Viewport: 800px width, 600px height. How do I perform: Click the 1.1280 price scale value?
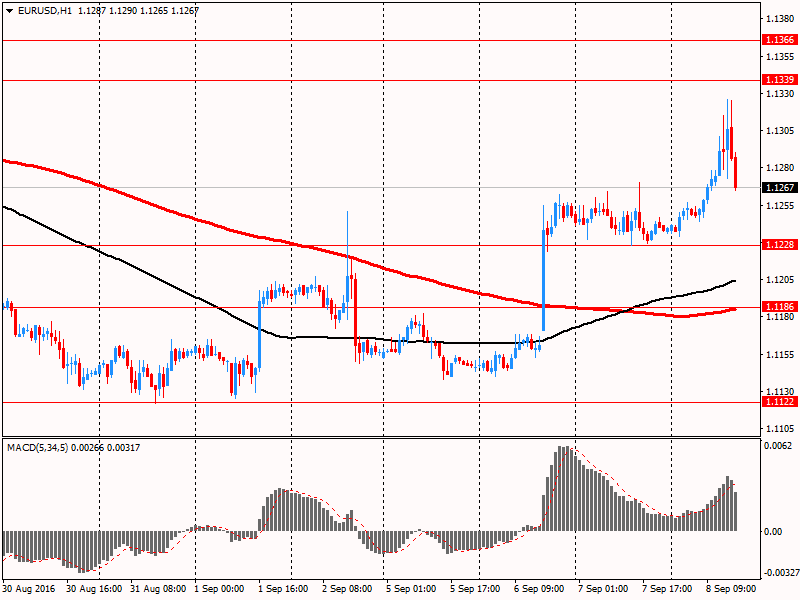(x=780, y=168)
